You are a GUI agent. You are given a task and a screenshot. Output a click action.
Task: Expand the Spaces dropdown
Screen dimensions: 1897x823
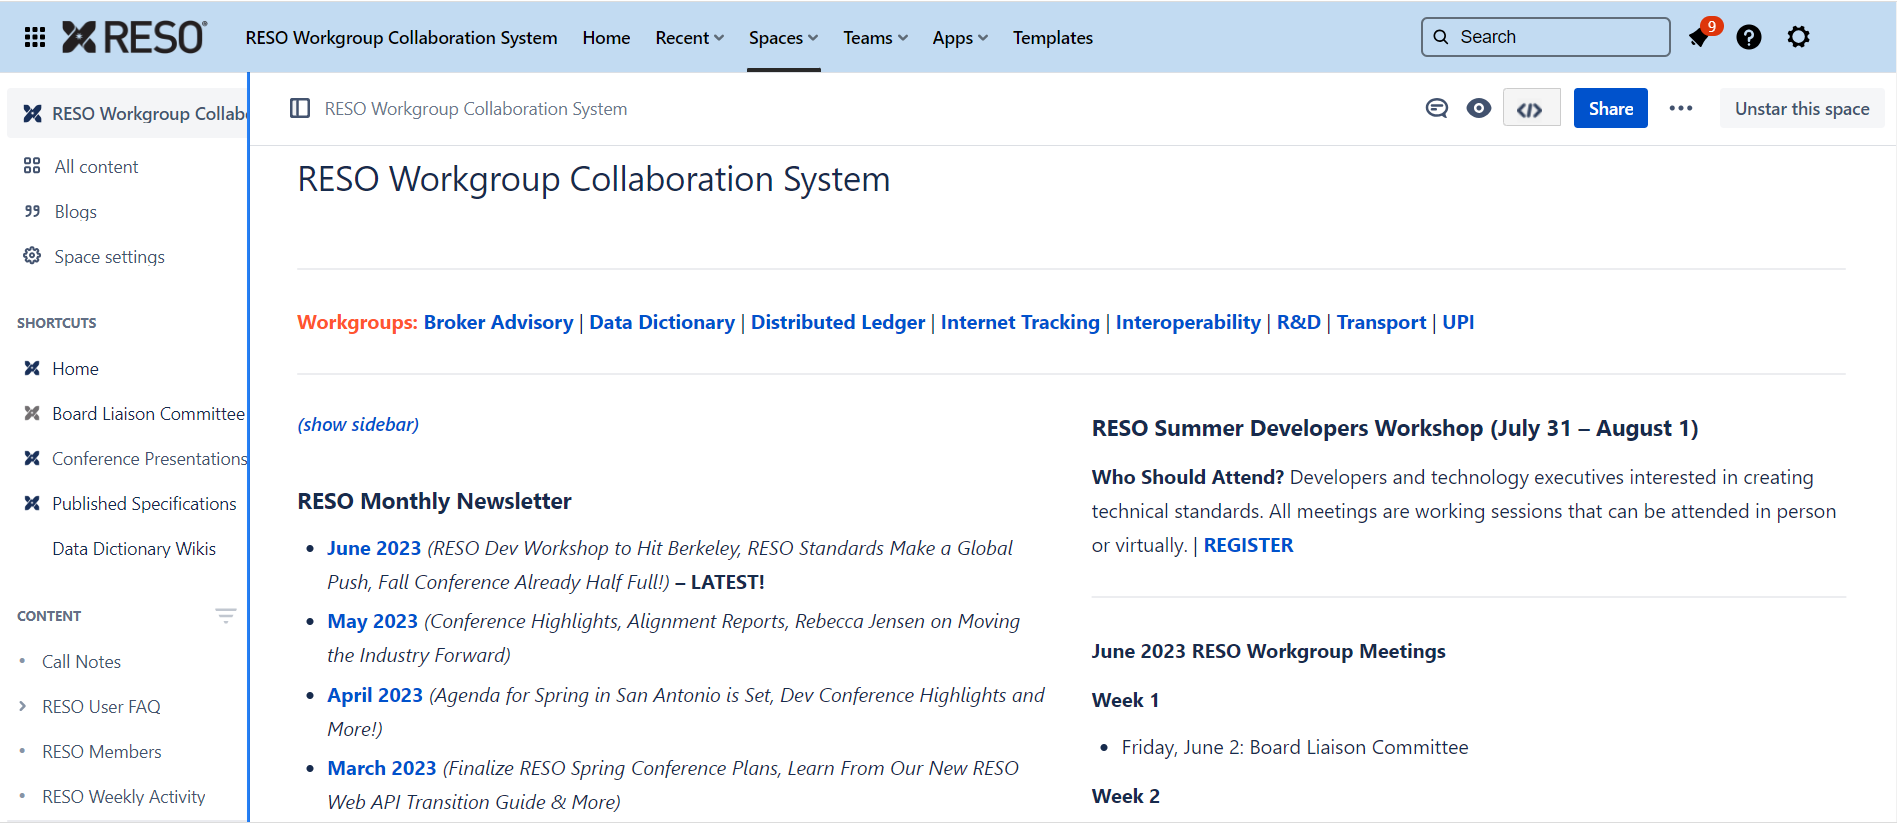(783, 37)
